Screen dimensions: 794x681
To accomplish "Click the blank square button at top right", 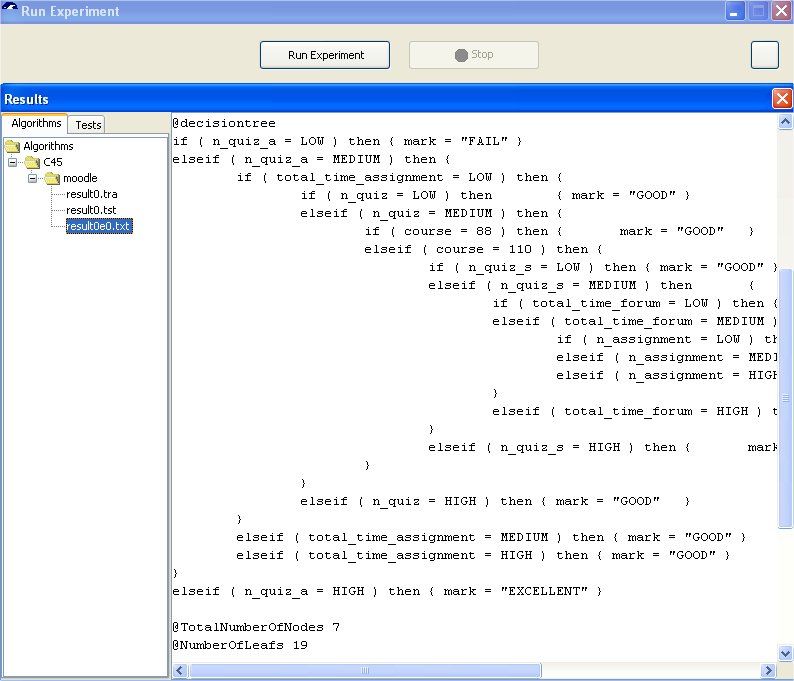I will 764,55.
